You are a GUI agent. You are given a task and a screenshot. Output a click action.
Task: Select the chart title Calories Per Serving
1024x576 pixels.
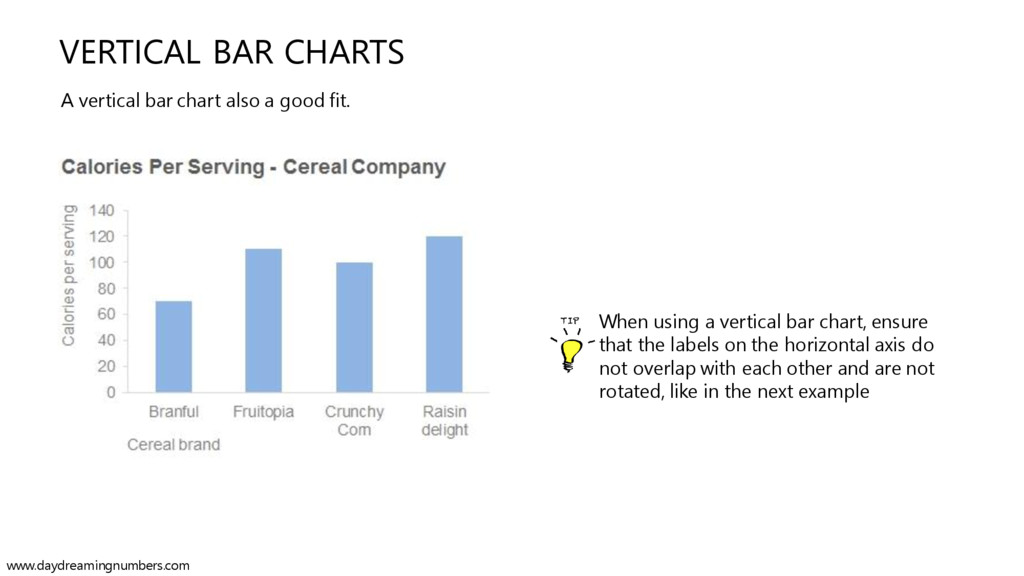(253, 167)
